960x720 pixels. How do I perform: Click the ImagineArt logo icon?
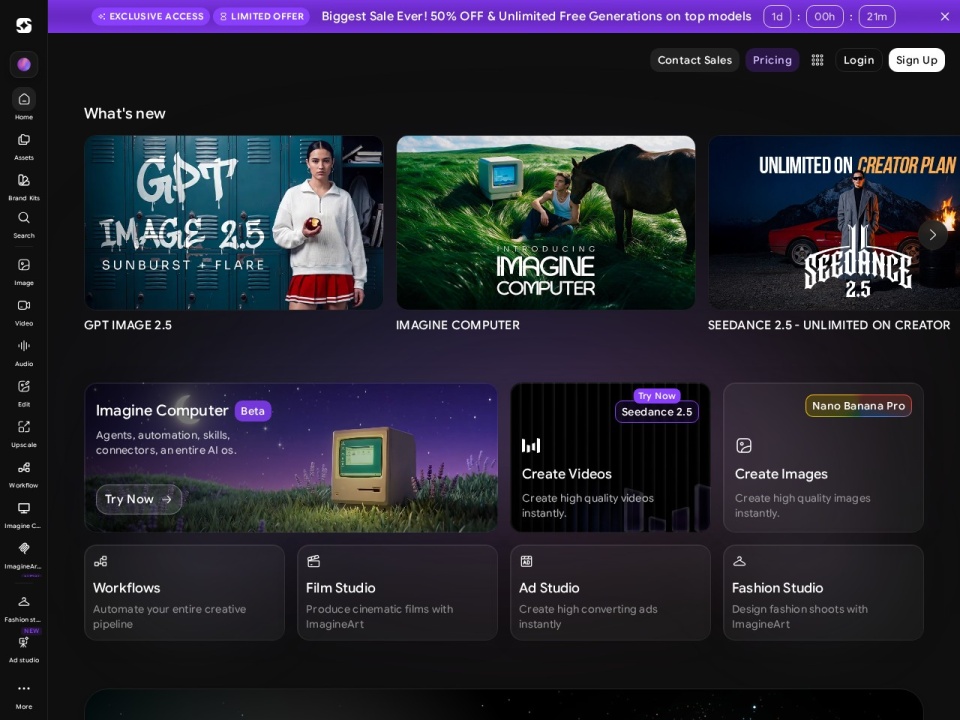tap(24, 25)
